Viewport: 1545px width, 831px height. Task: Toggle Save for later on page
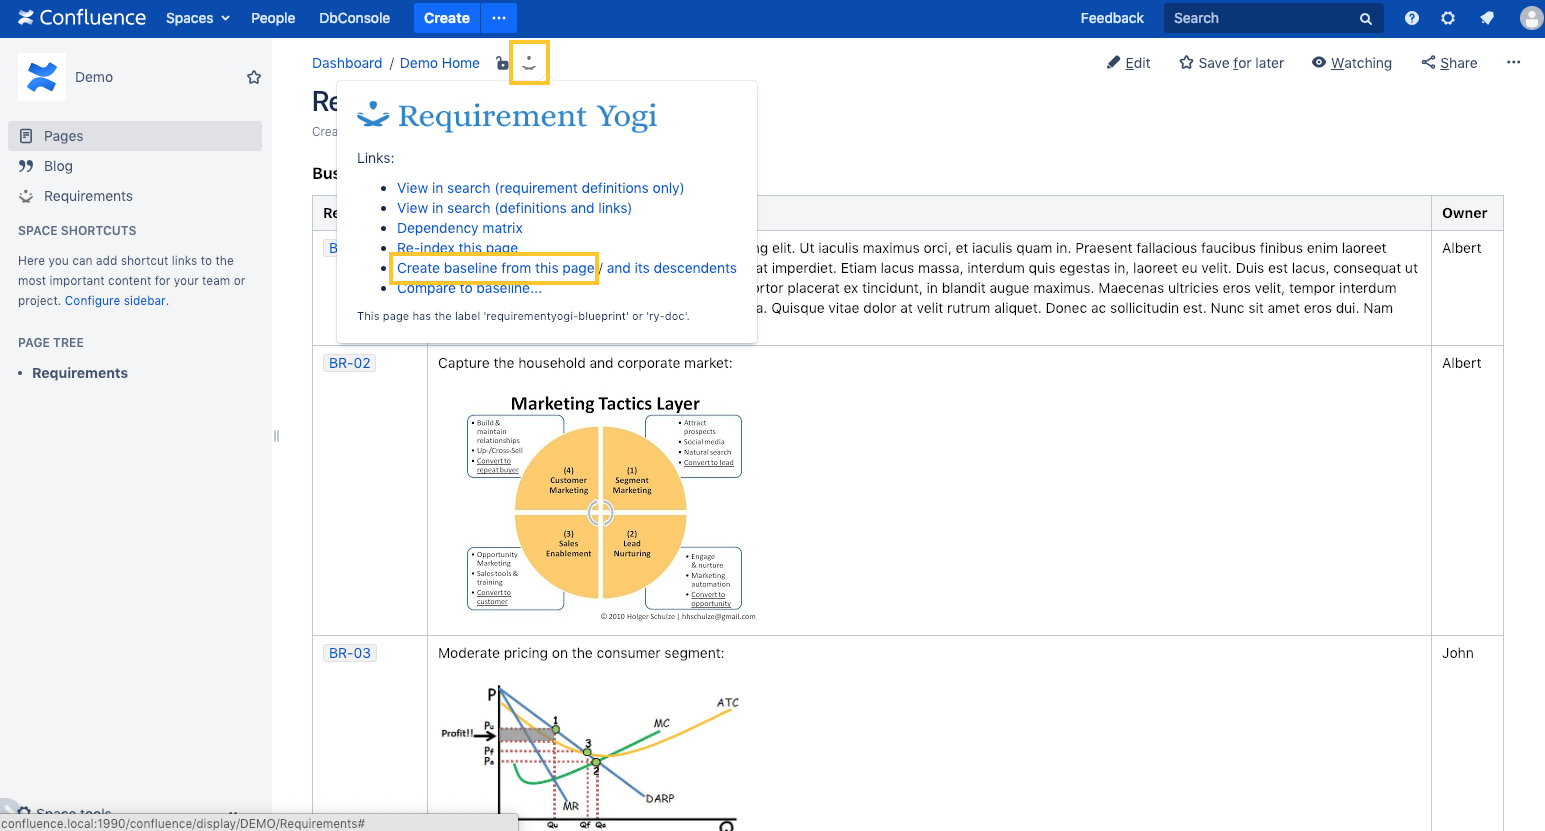1231,63
